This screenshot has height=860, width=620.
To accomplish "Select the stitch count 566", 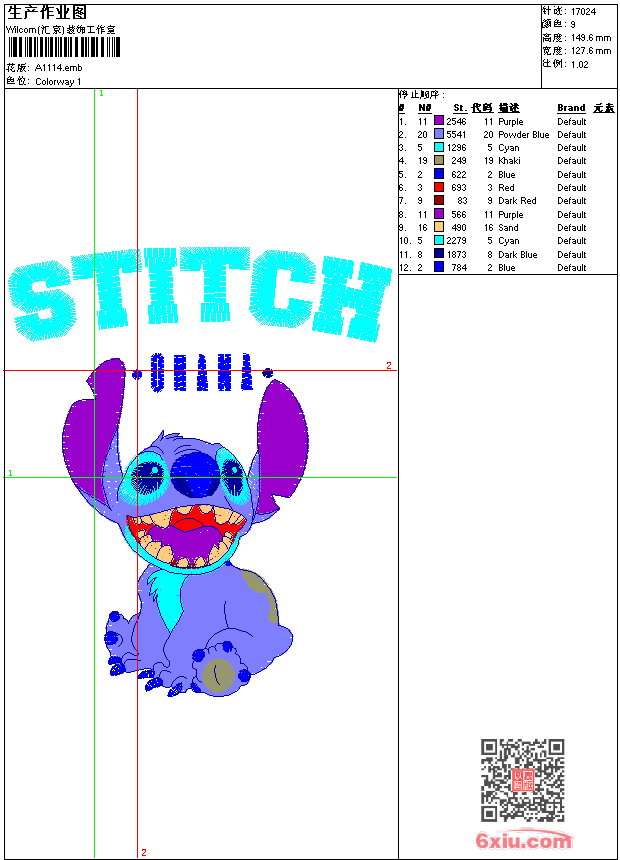I will tap(459, 215).
